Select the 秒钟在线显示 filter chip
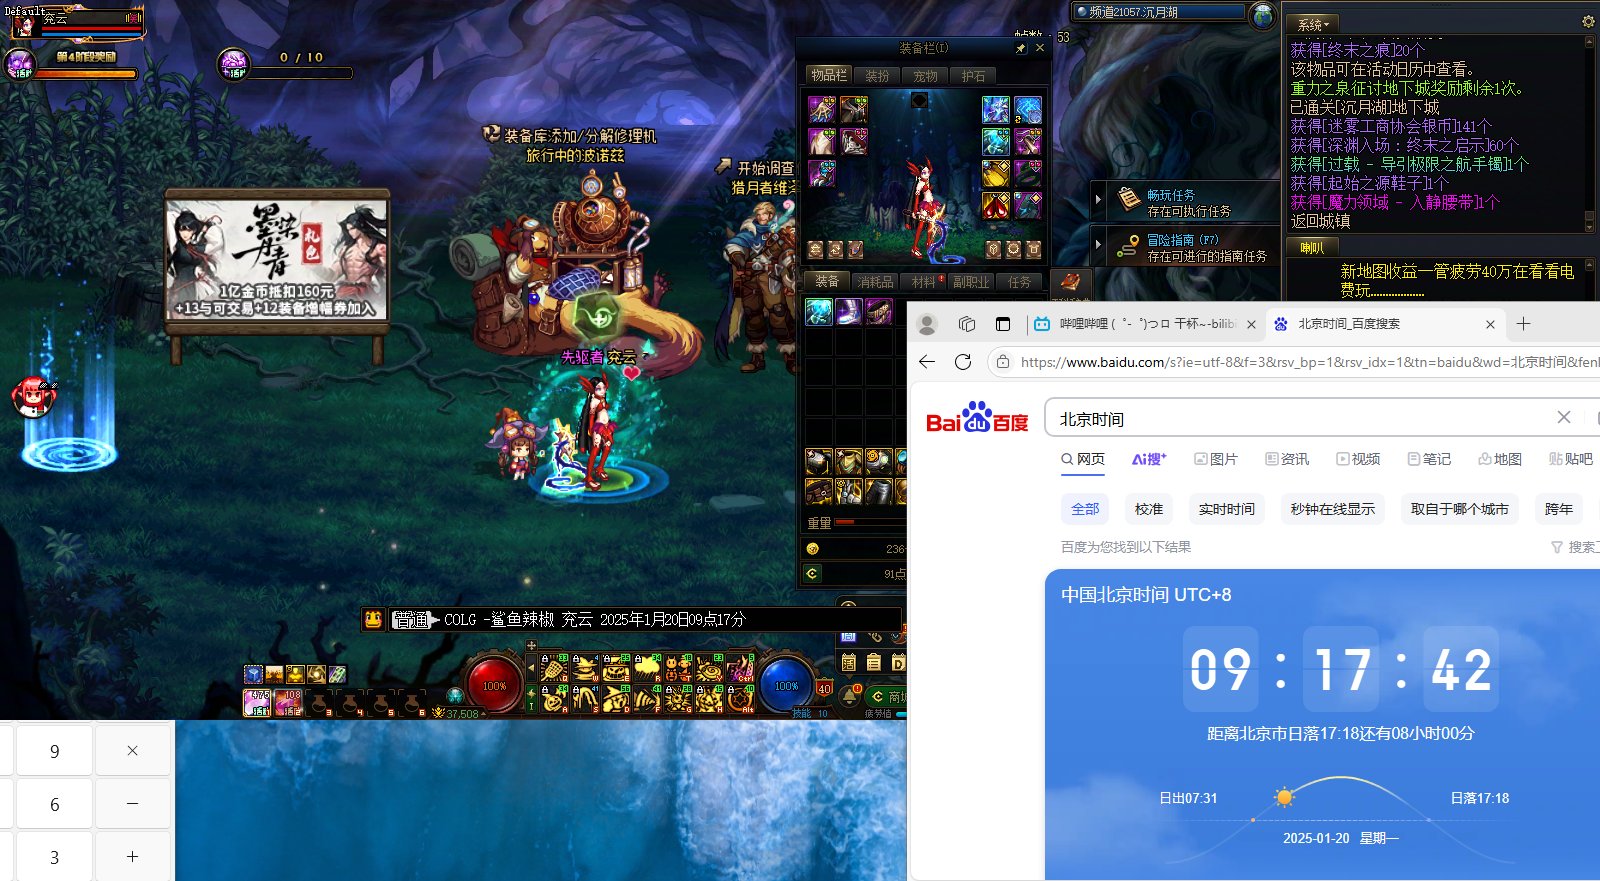Image resolution: width=1600 pixels, height=881 pixels. click(1333, 509)
